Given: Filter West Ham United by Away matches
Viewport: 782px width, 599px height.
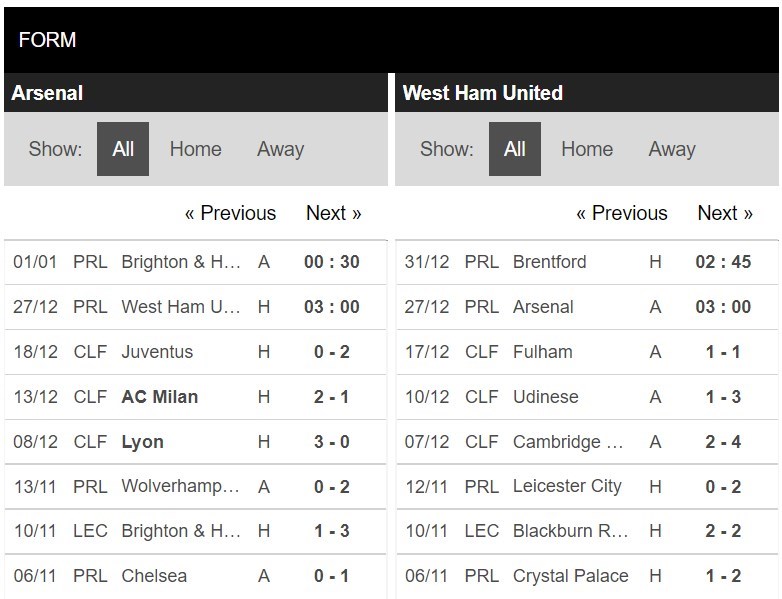Looking at the screenshot, I should [x=672, y=149].
